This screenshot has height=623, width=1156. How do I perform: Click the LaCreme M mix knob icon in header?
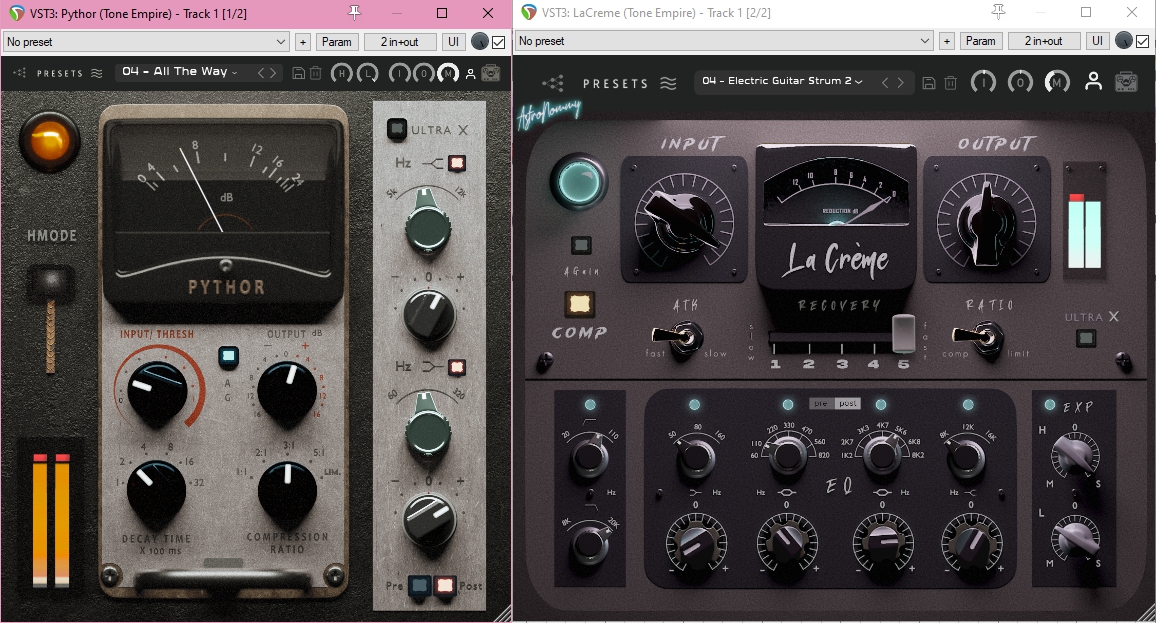click(1057, 82)
